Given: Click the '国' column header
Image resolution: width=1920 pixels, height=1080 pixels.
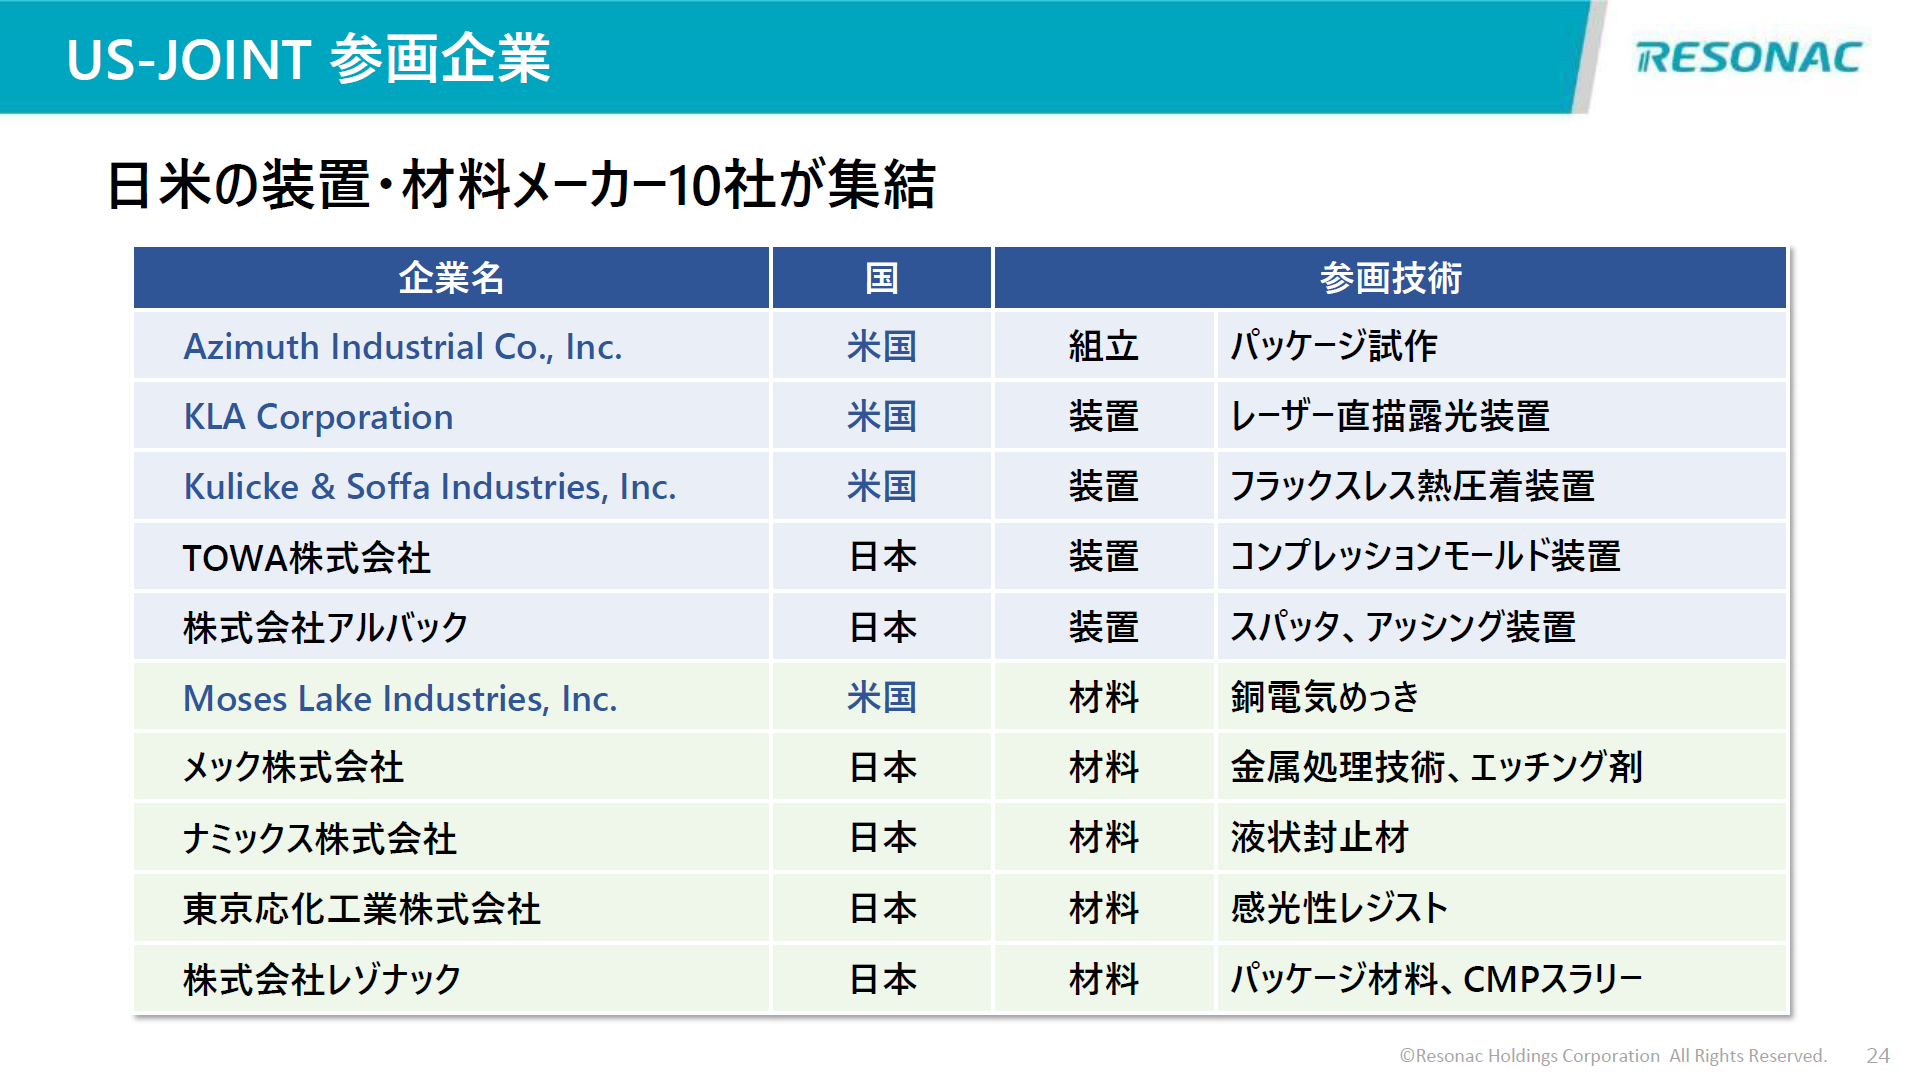Looking at the screenshot, I should [x=881, y=278].
